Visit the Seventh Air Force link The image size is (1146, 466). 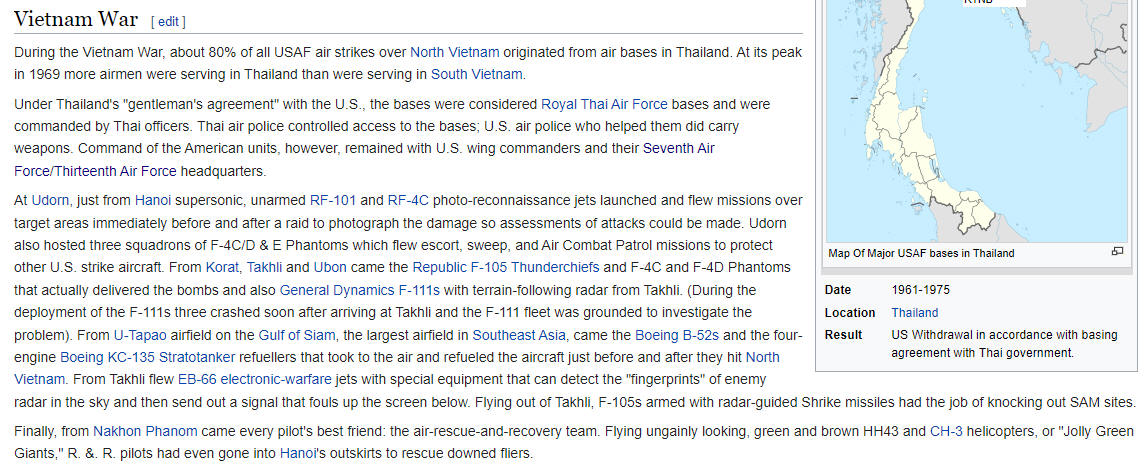(x=678, y=148)
